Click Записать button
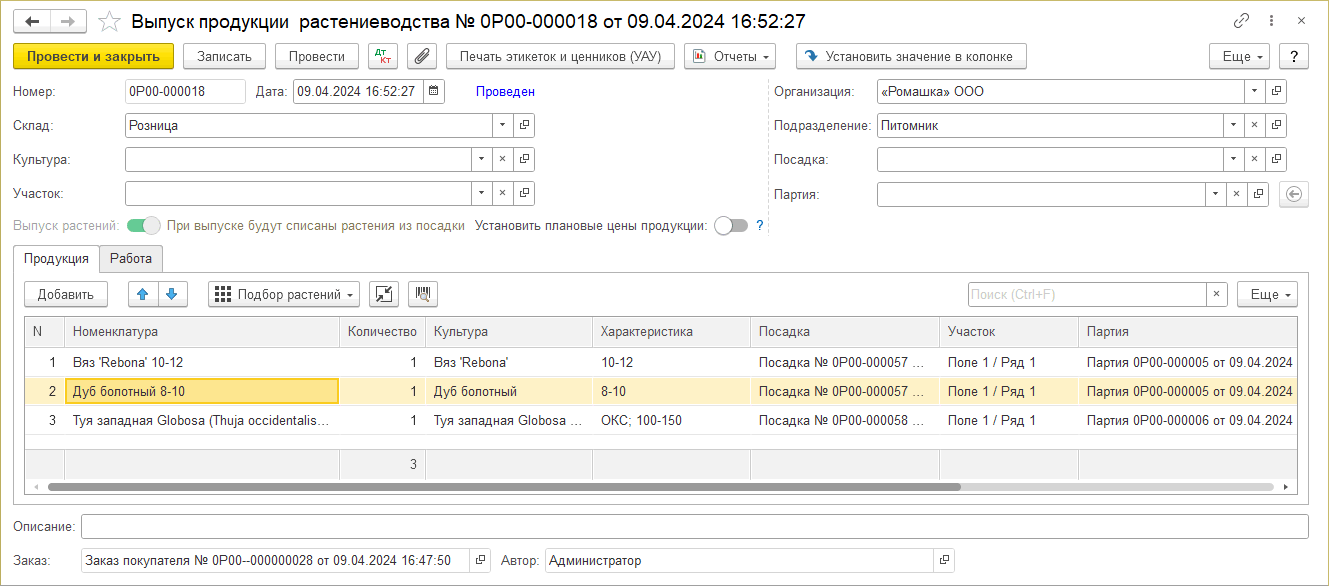 224,56
